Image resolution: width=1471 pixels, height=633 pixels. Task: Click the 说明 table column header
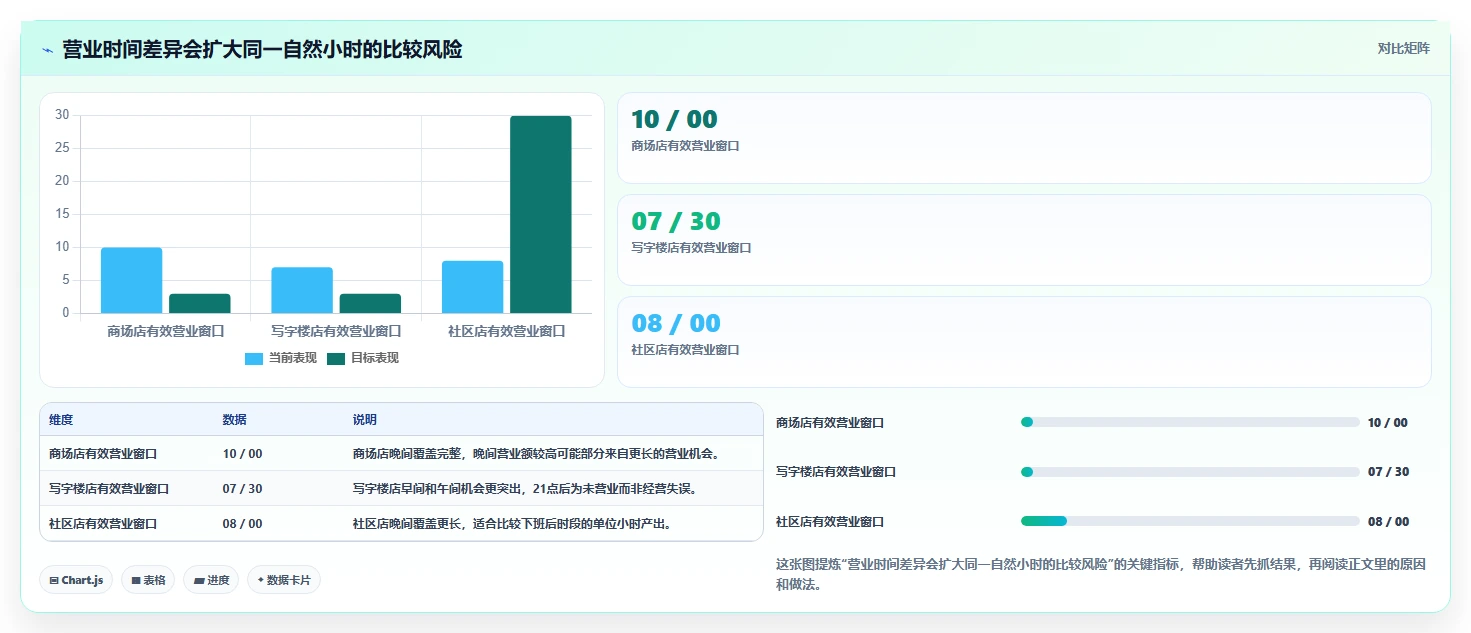(x=365, y=420)
